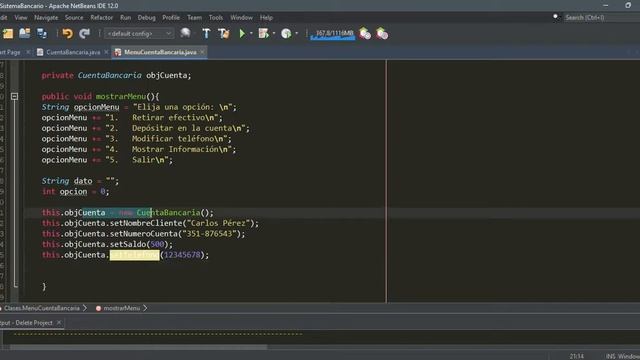Screen dimensions: 640x360
Task: Open the Source menu
Action: [x=74, y=18]
